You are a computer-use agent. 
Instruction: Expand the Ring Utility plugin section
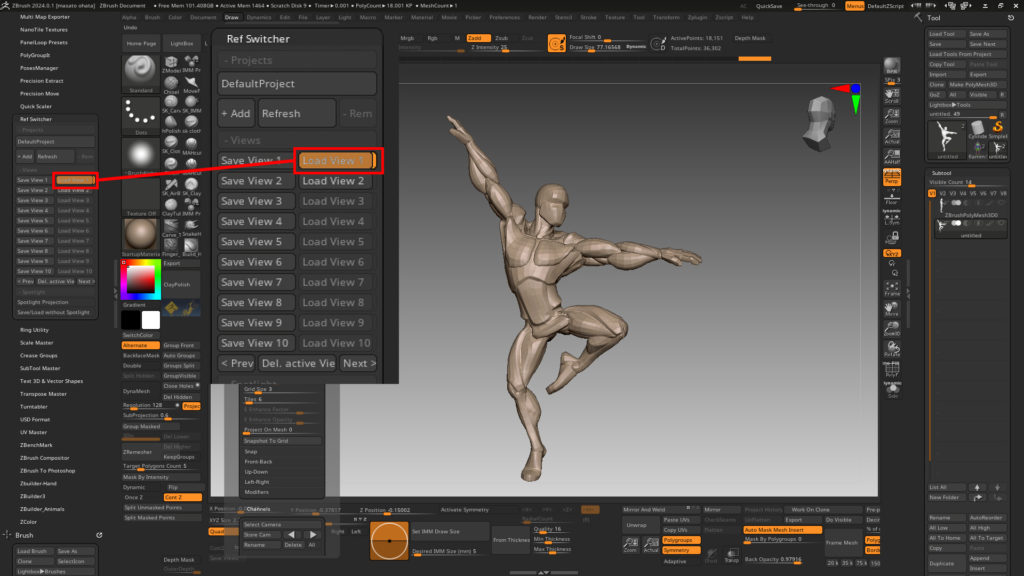34,329
